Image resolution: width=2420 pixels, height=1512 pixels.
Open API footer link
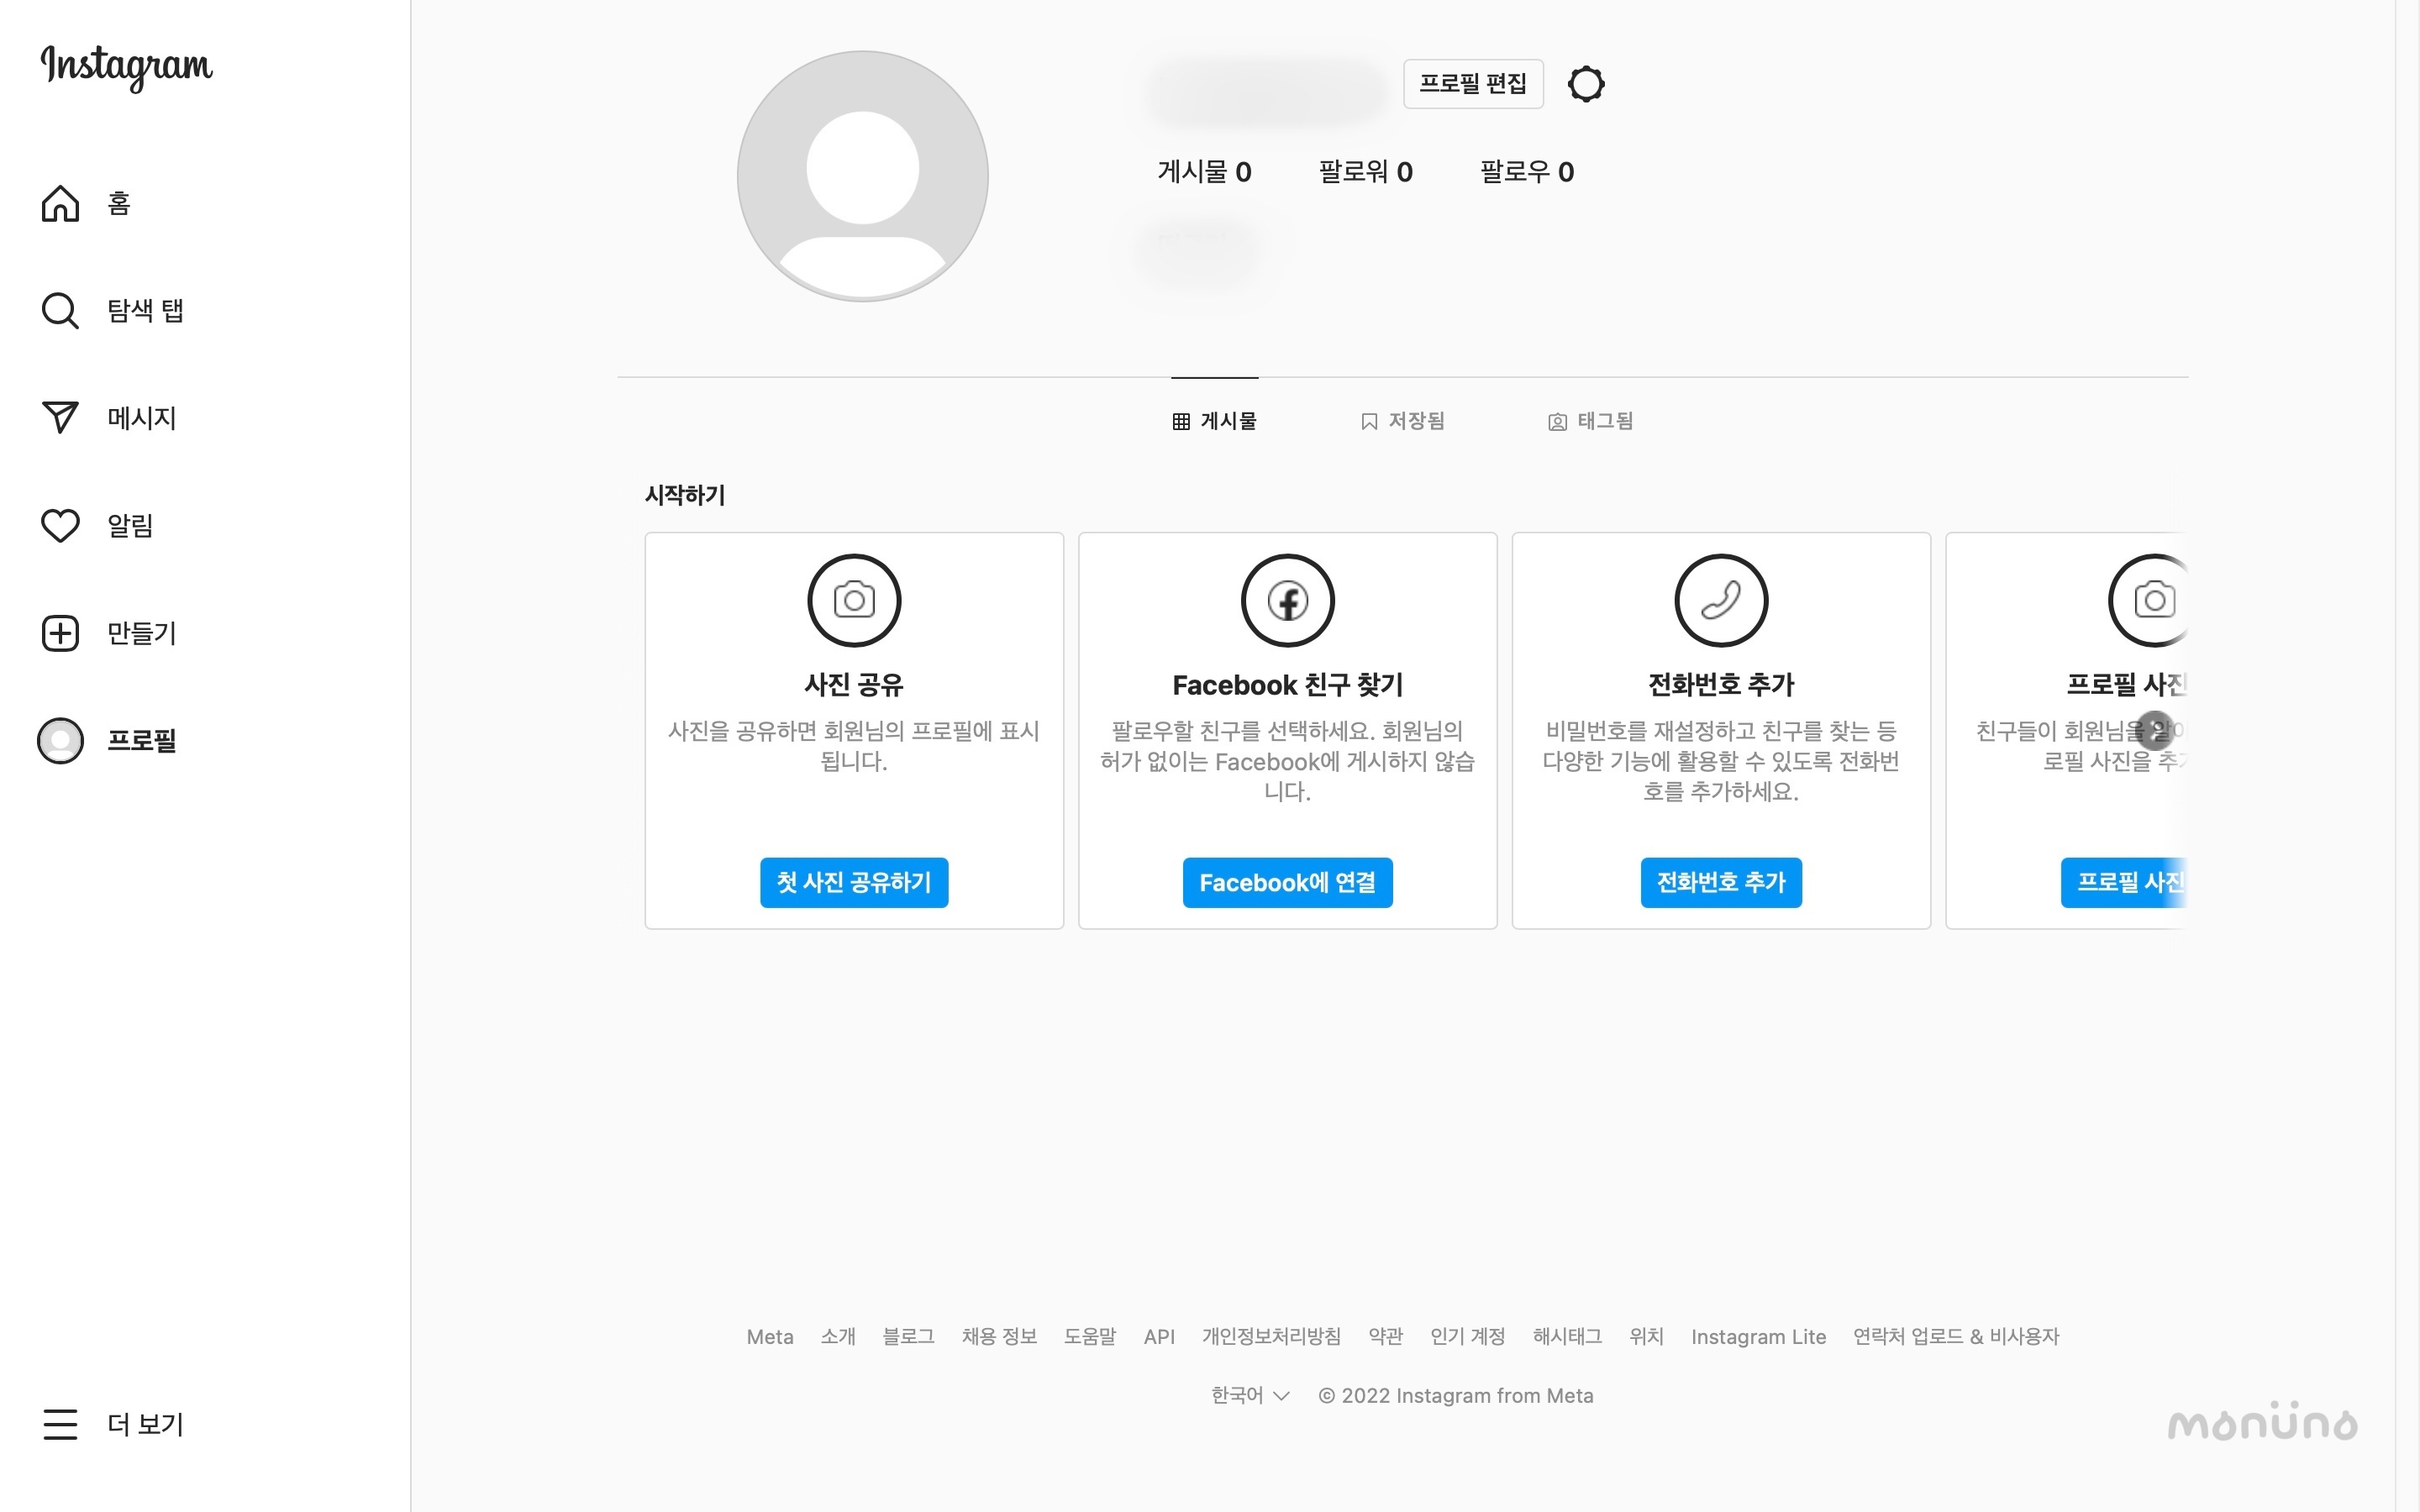click(x=1159, y=1337)
